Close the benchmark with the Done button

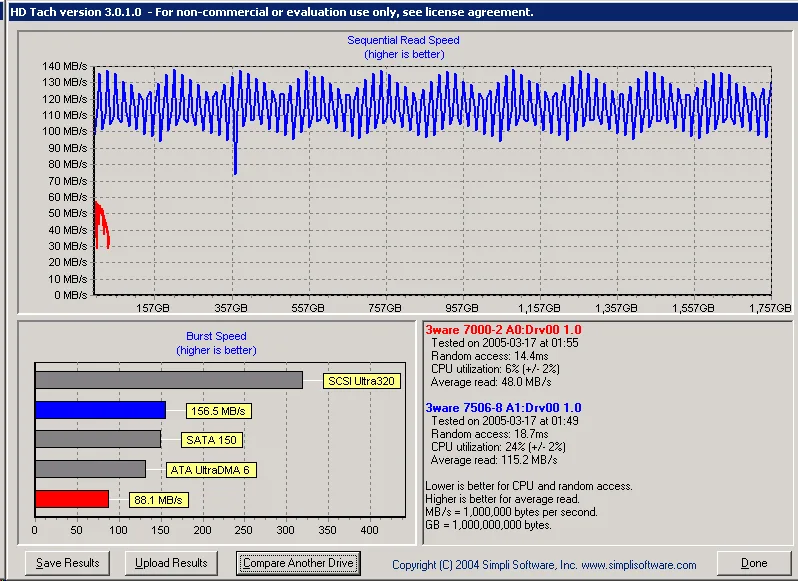(754, 563)
